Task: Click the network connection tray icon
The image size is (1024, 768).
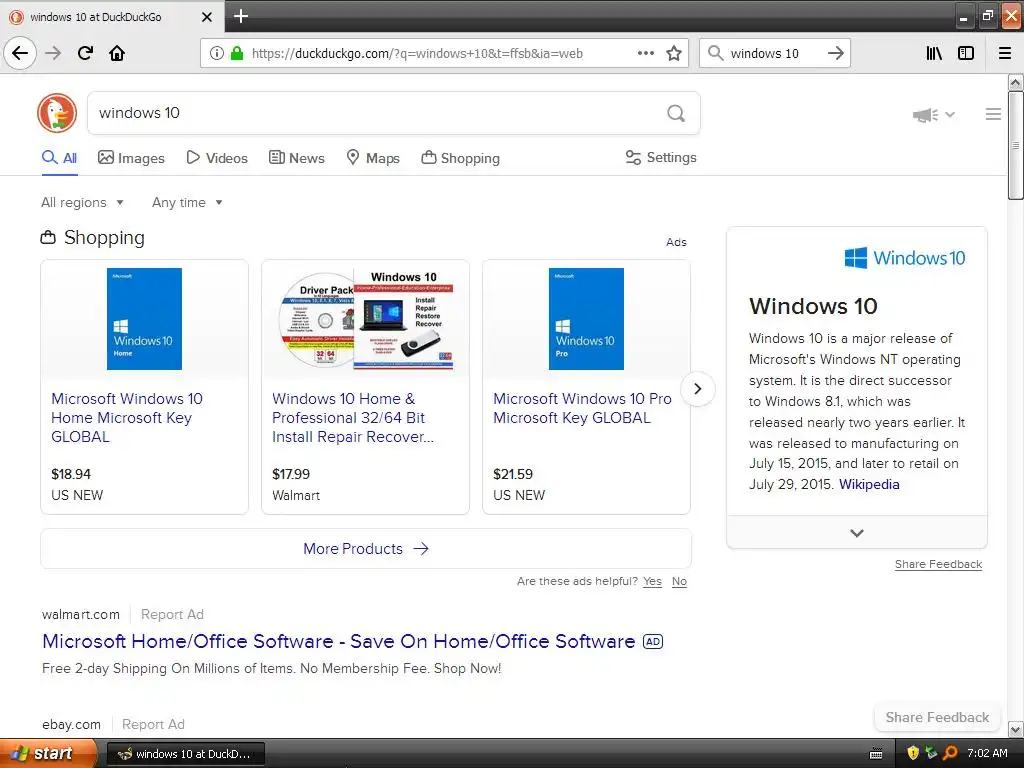Action: coord(931,754)
